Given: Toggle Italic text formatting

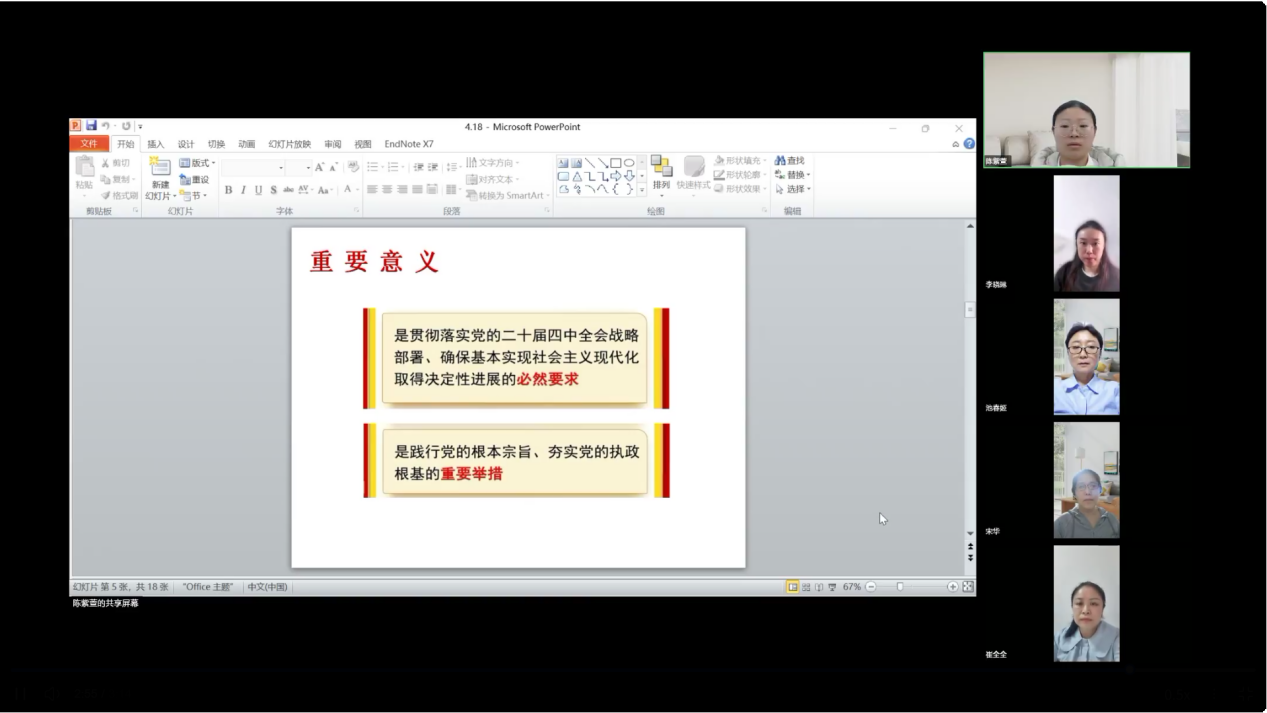Looking at the screenshot, I should (x=243, y=190).
